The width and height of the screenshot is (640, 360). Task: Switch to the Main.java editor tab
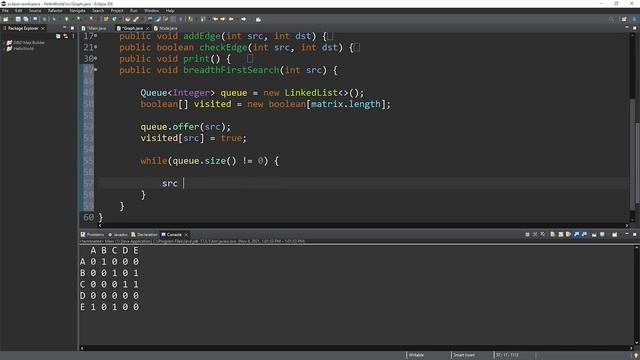tap(95, 28)
